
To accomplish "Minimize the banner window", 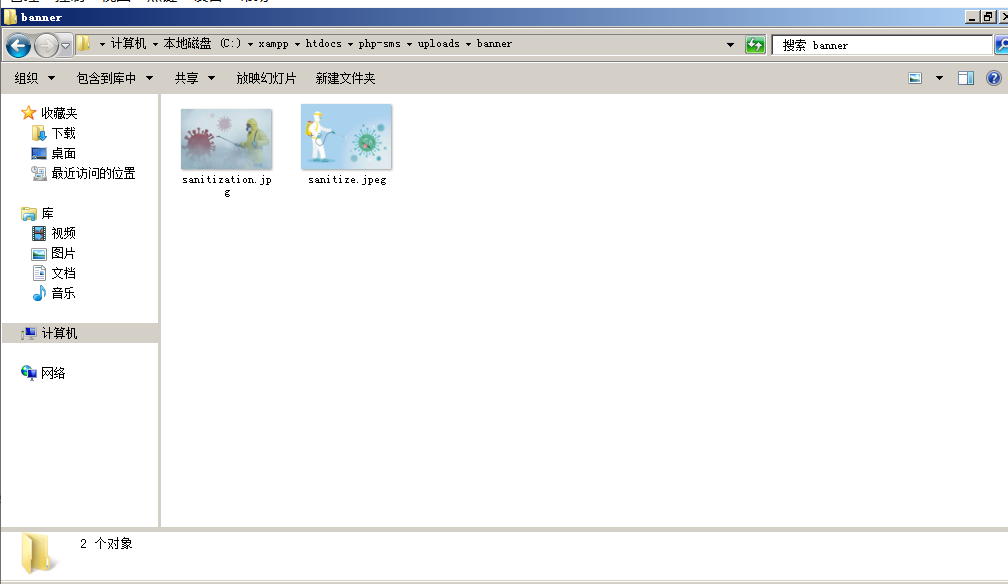I will [x=972, y=17].
